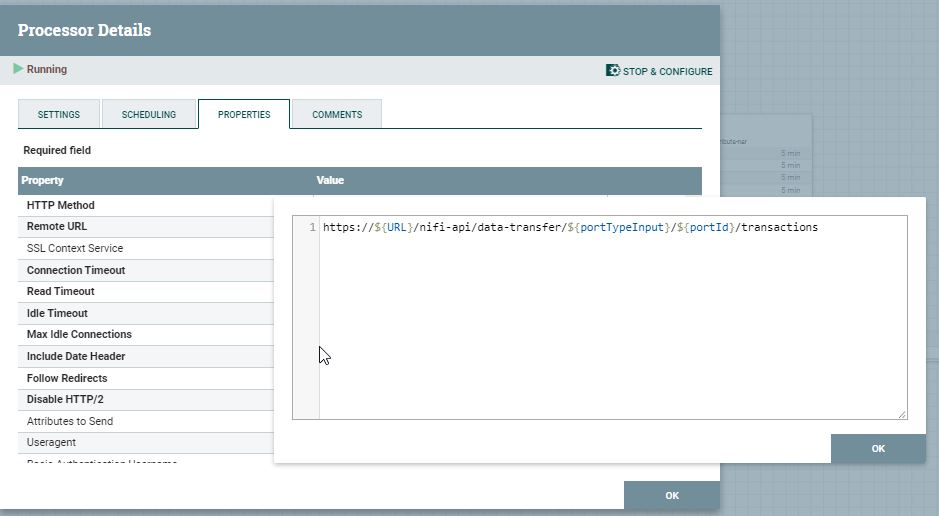Select the Include Date Header property
This screenshot has width=939, height=516.
click(146, 356)
